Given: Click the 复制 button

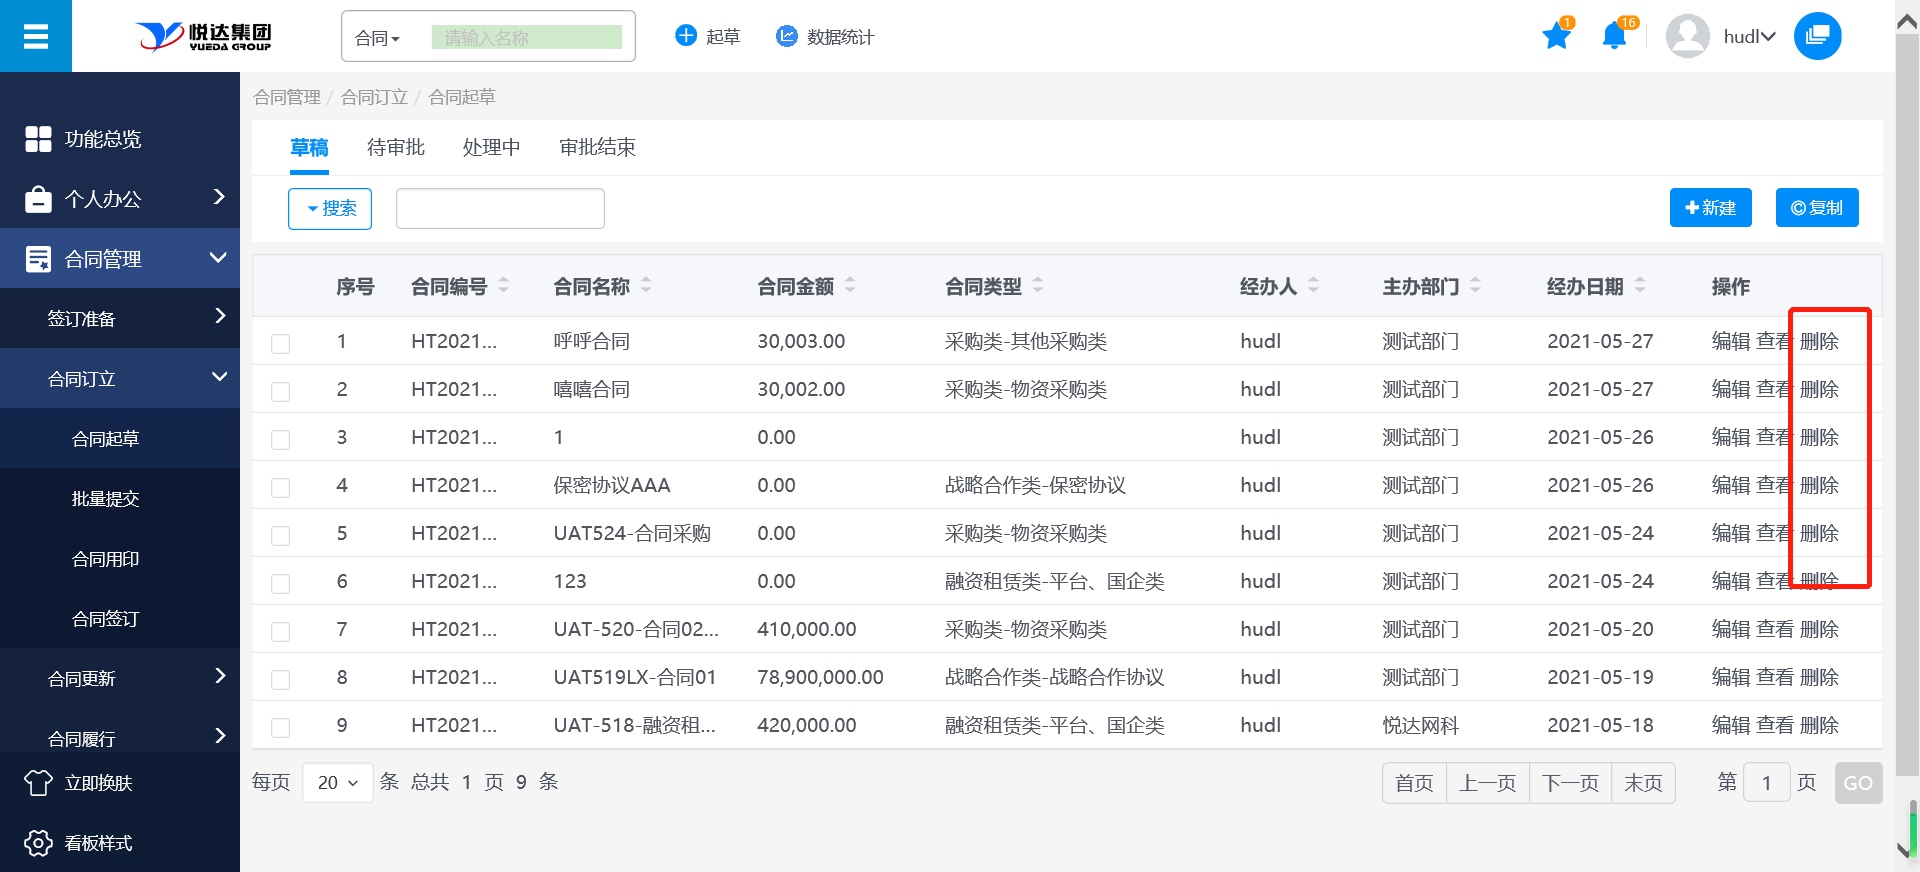Looking at the screenshot, I should 1816,208.
